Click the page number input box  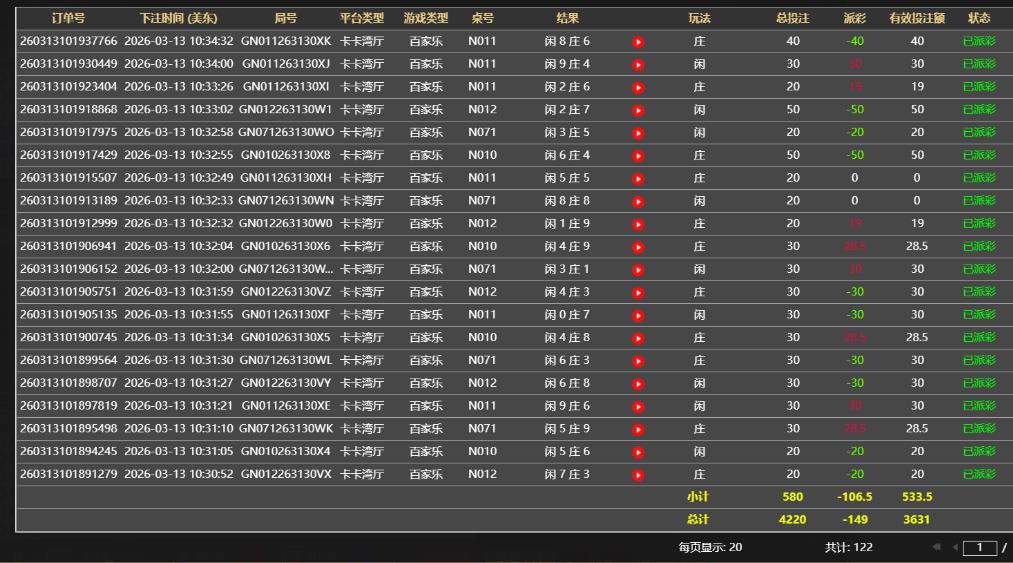(x=980, y=547)
